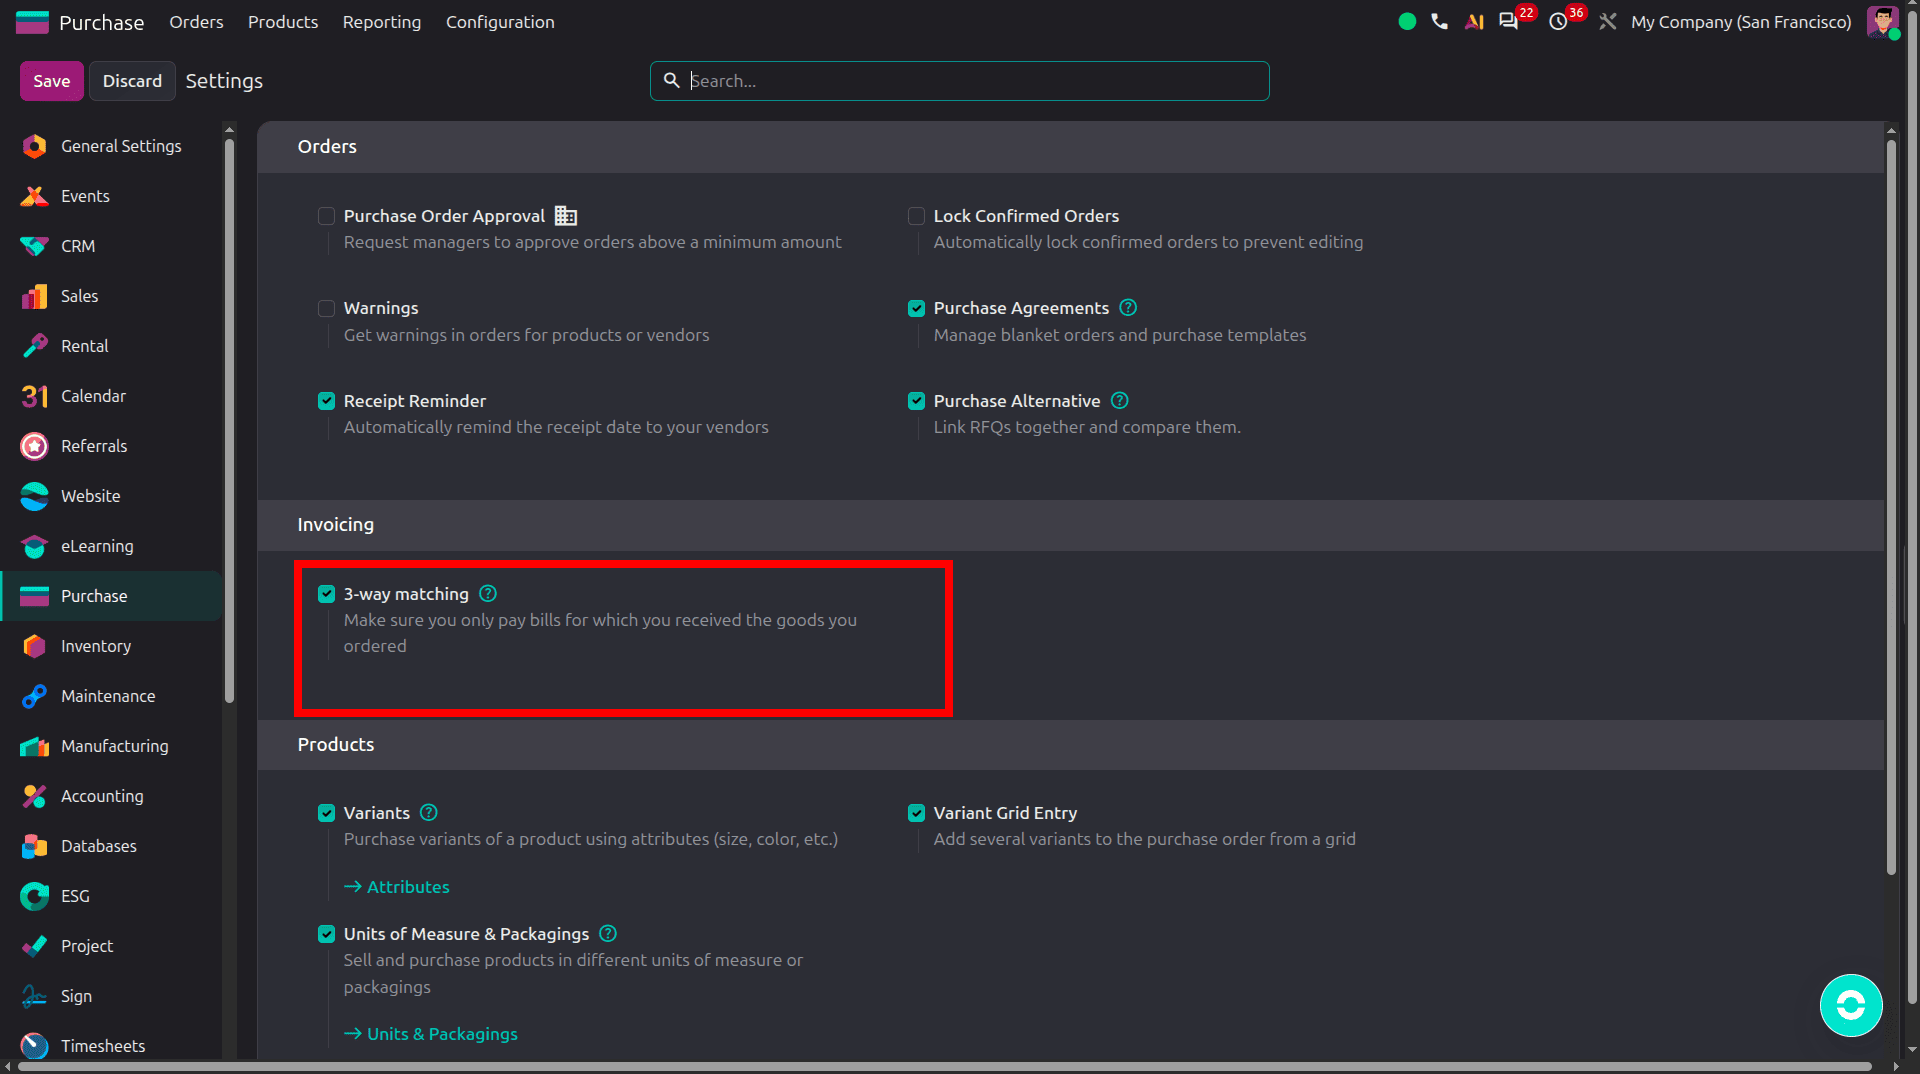The height and width of the screenshot is (1074, 1920).
Task: Click the Purchase app title
Action: [x=101, y=22]
